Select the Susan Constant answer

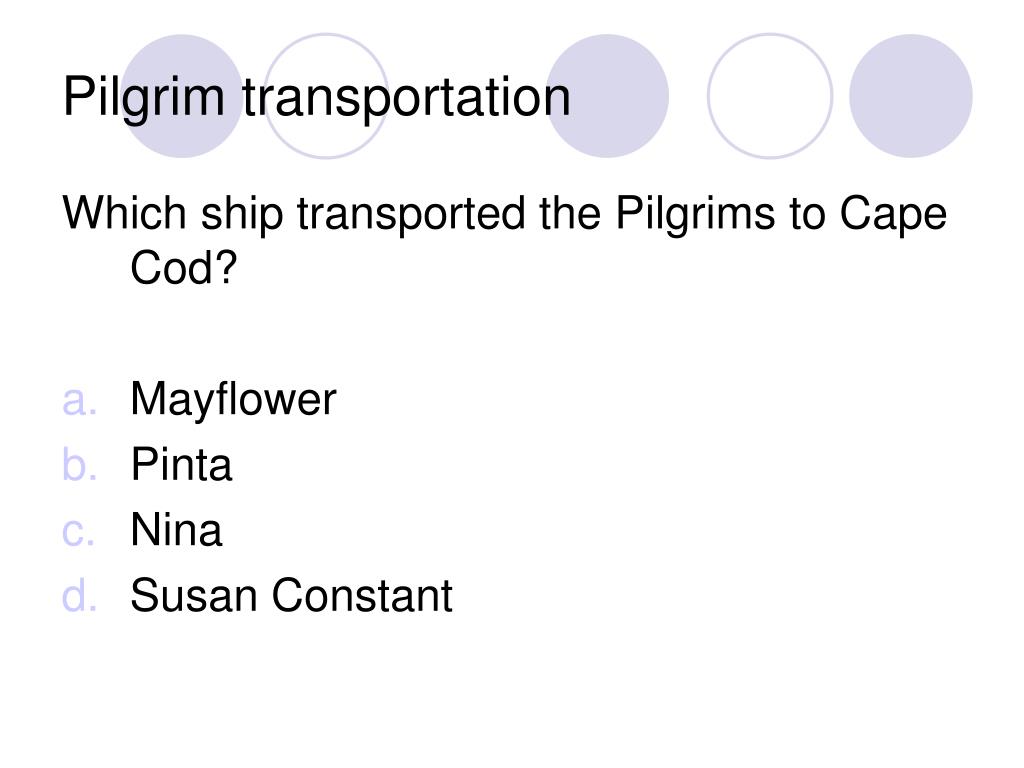[x=291, y=596]
